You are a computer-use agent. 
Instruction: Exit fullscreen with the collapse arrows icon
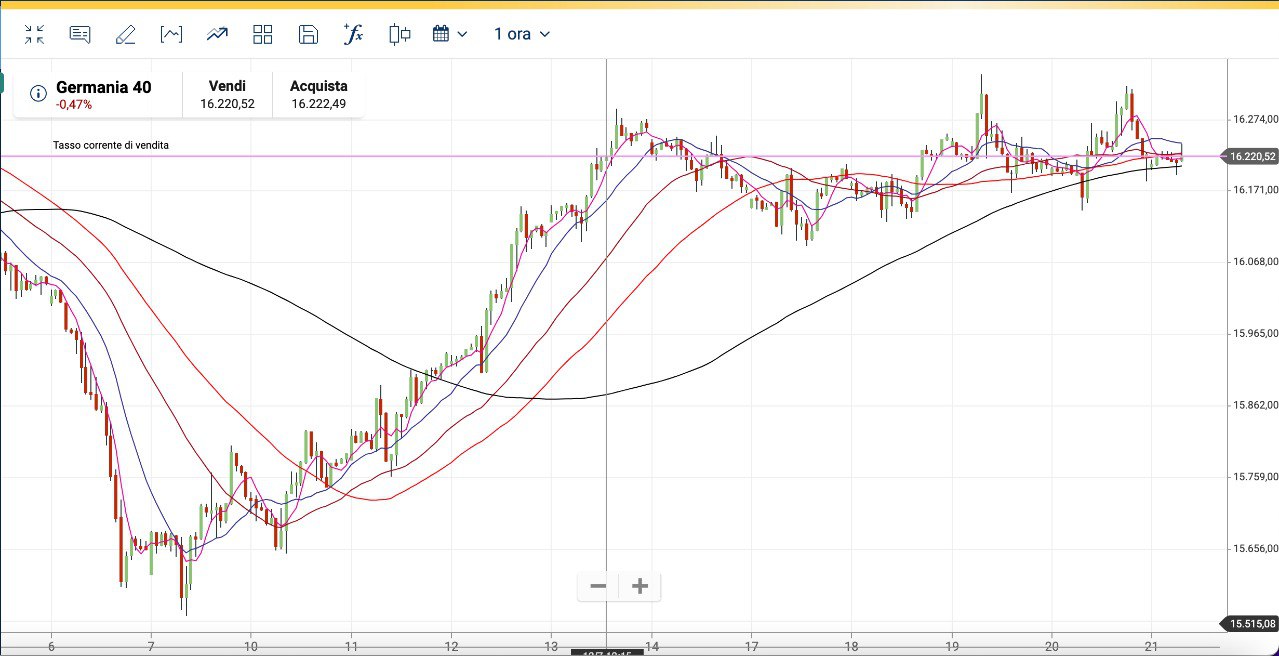[35, 34]
